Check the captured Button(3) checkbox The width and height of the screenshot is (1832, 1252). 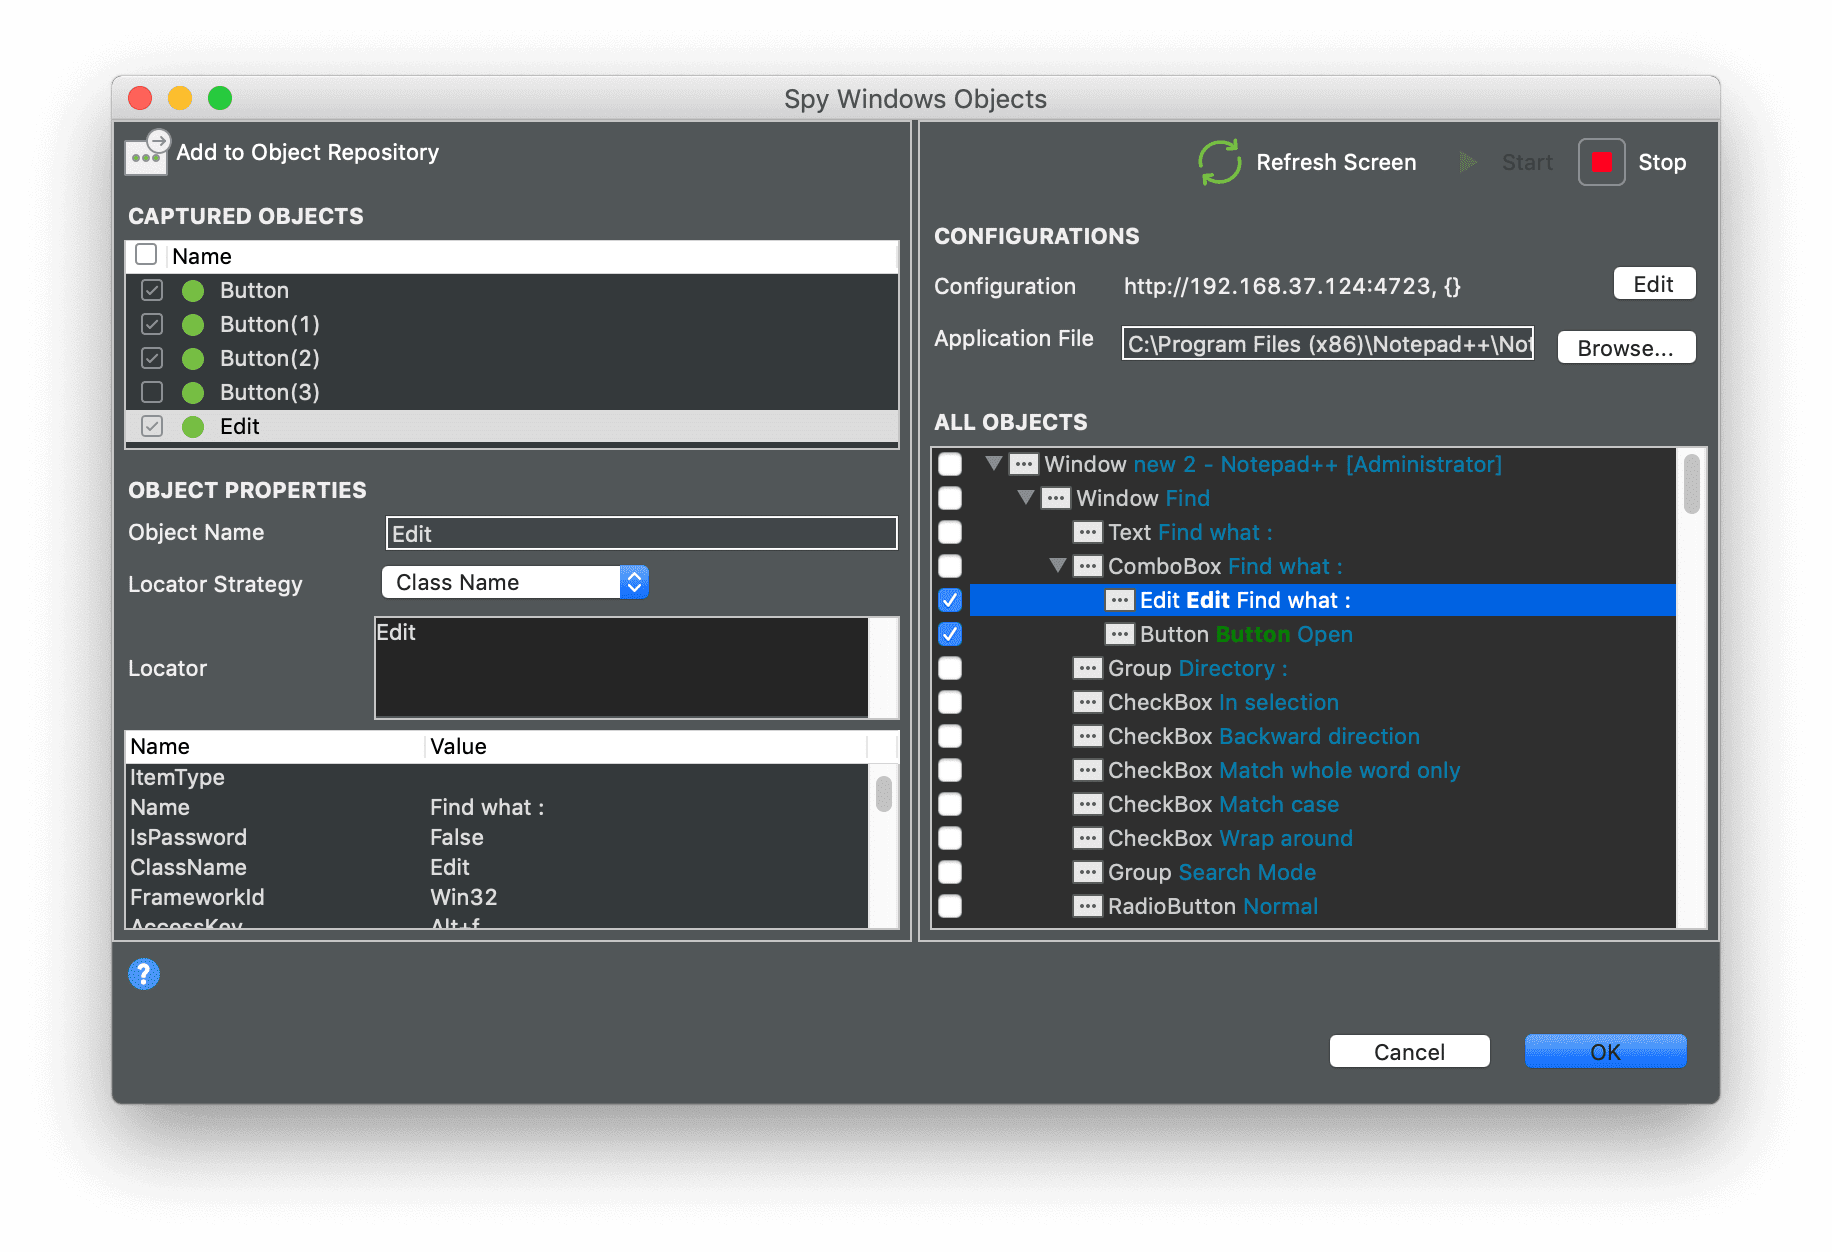point(152,392)
